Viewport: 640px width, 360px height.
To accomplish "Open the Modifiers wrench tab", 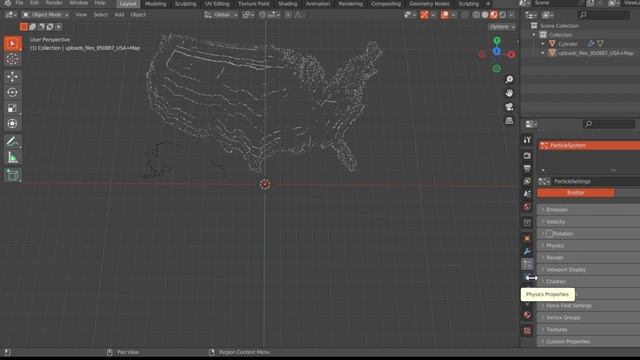I will click(x=527, y=251).
